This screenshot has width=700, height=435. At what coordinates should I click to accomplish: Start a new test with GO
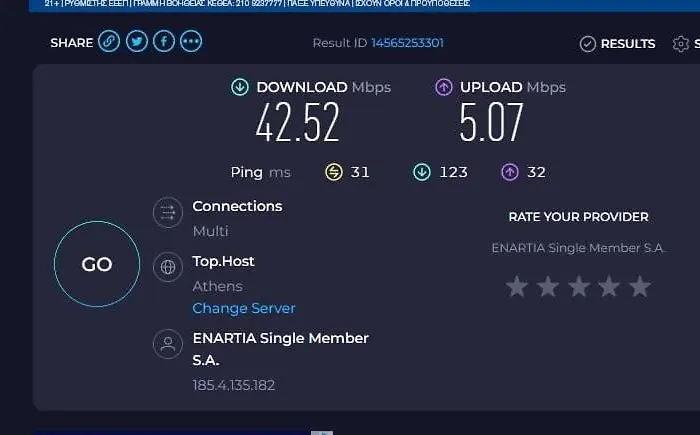[x=97, y=264]
